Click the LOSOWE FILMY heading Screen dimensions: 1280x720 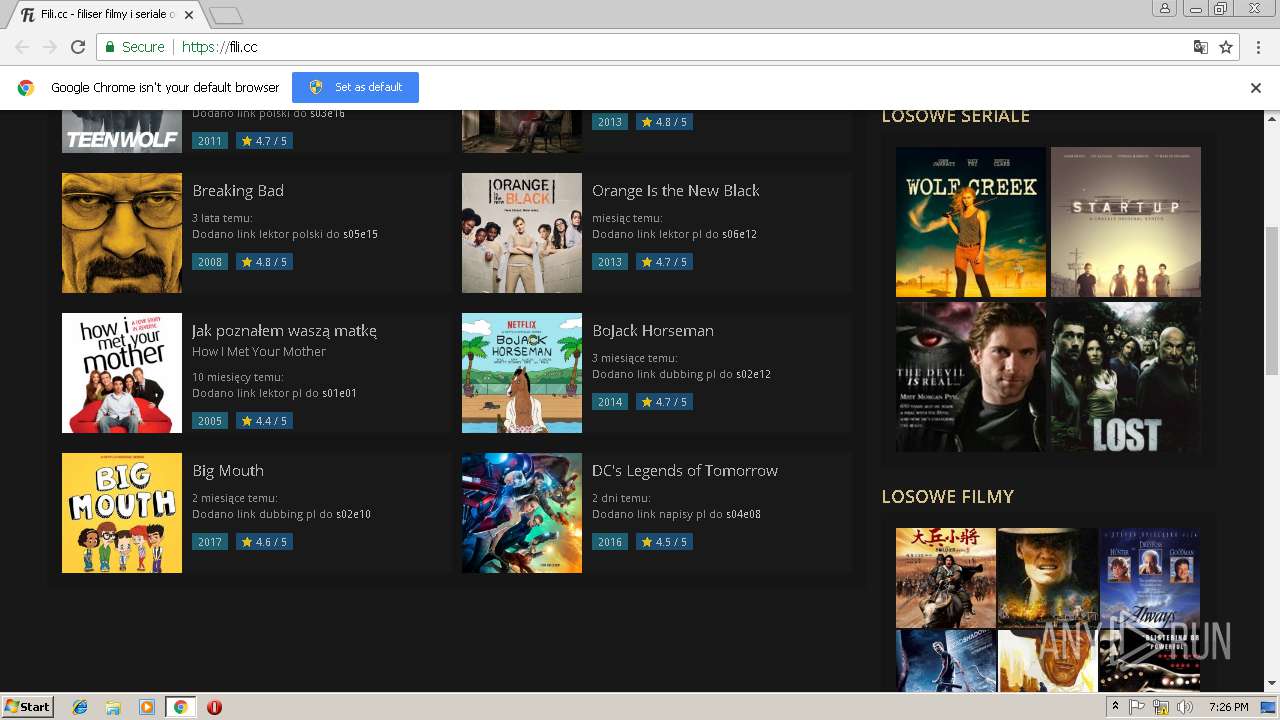(948, 496)
